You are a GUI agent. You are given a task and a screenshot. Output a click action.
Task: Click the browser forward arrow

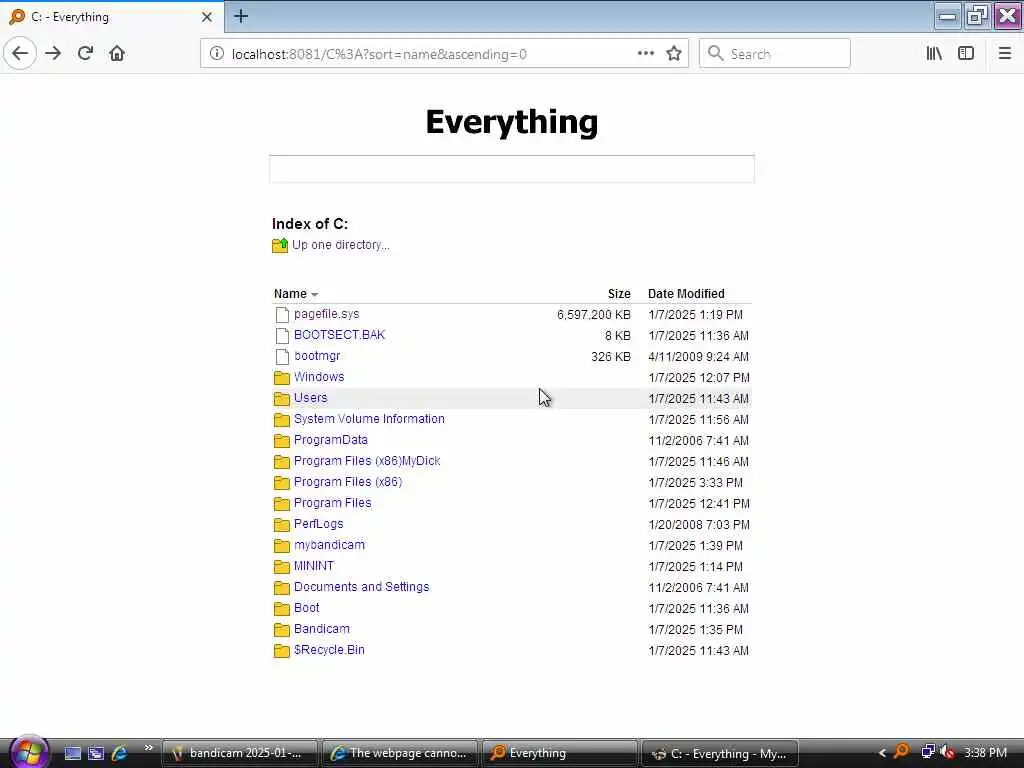[x=54, y=54]
